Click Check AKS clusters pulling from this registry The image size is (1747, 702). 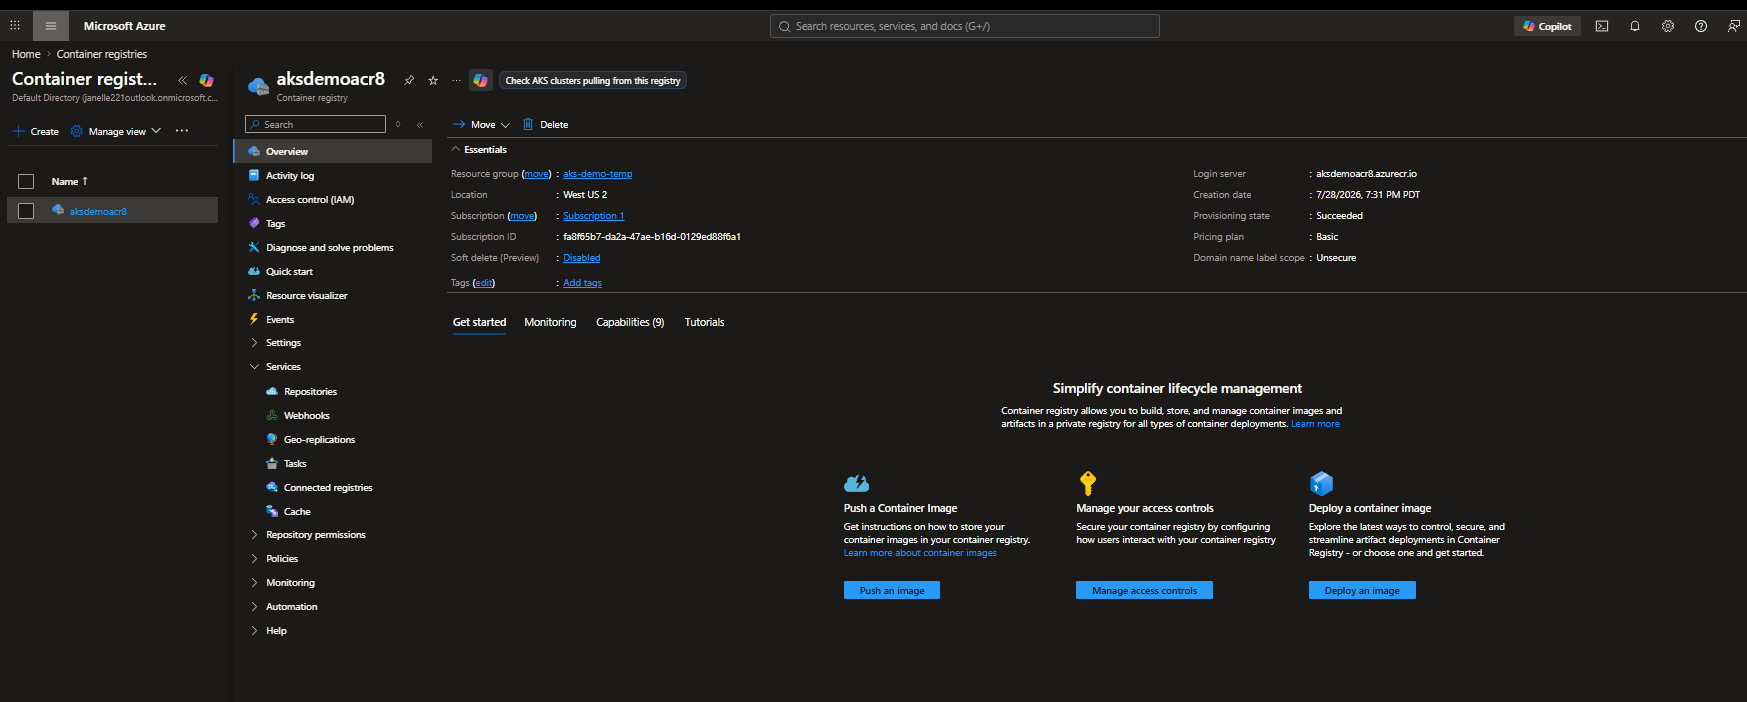click(x=593, y=80)
